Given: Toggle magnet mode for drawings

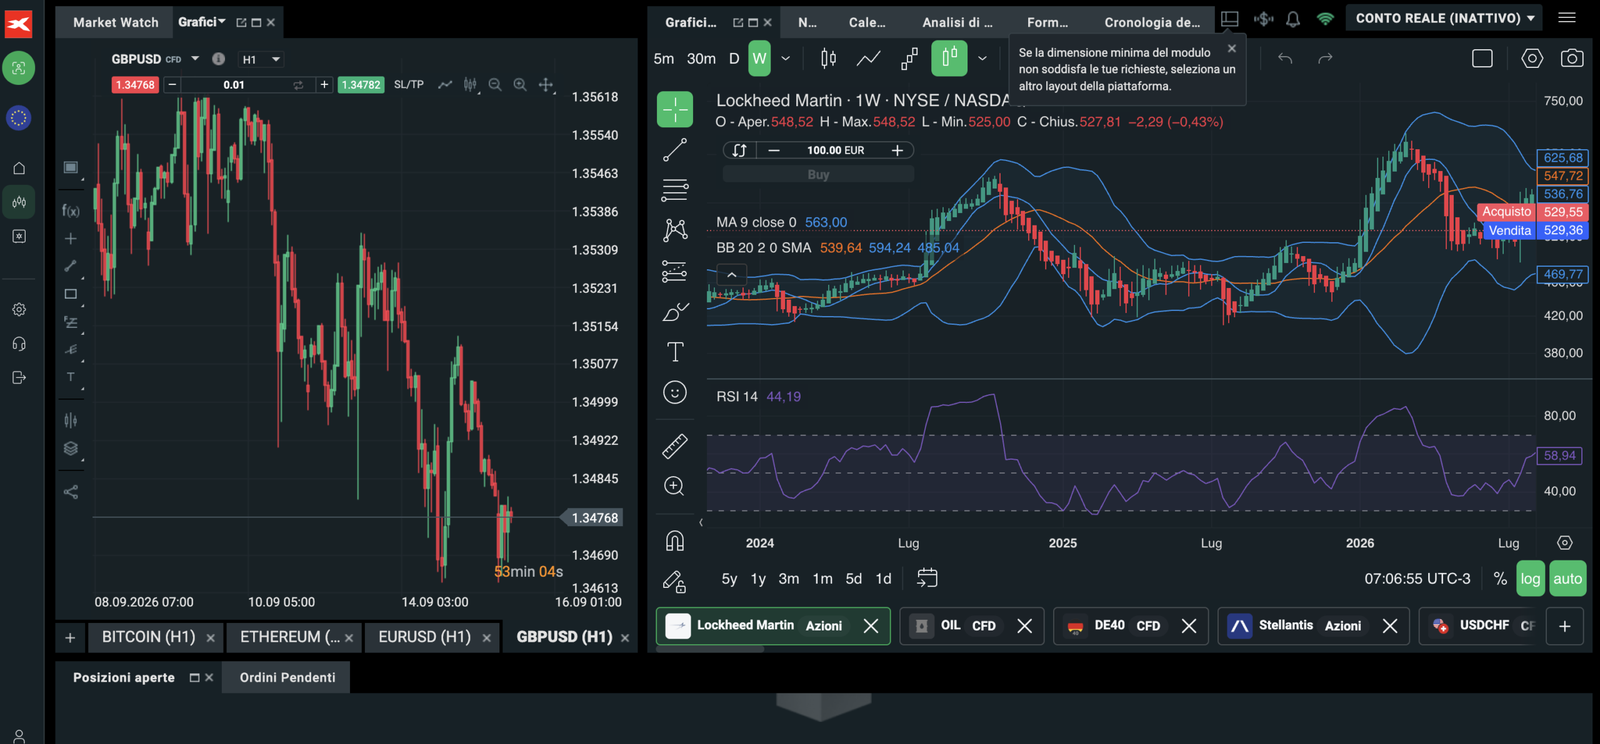Looking at the screenshot, I should click(x=675, y=541).
